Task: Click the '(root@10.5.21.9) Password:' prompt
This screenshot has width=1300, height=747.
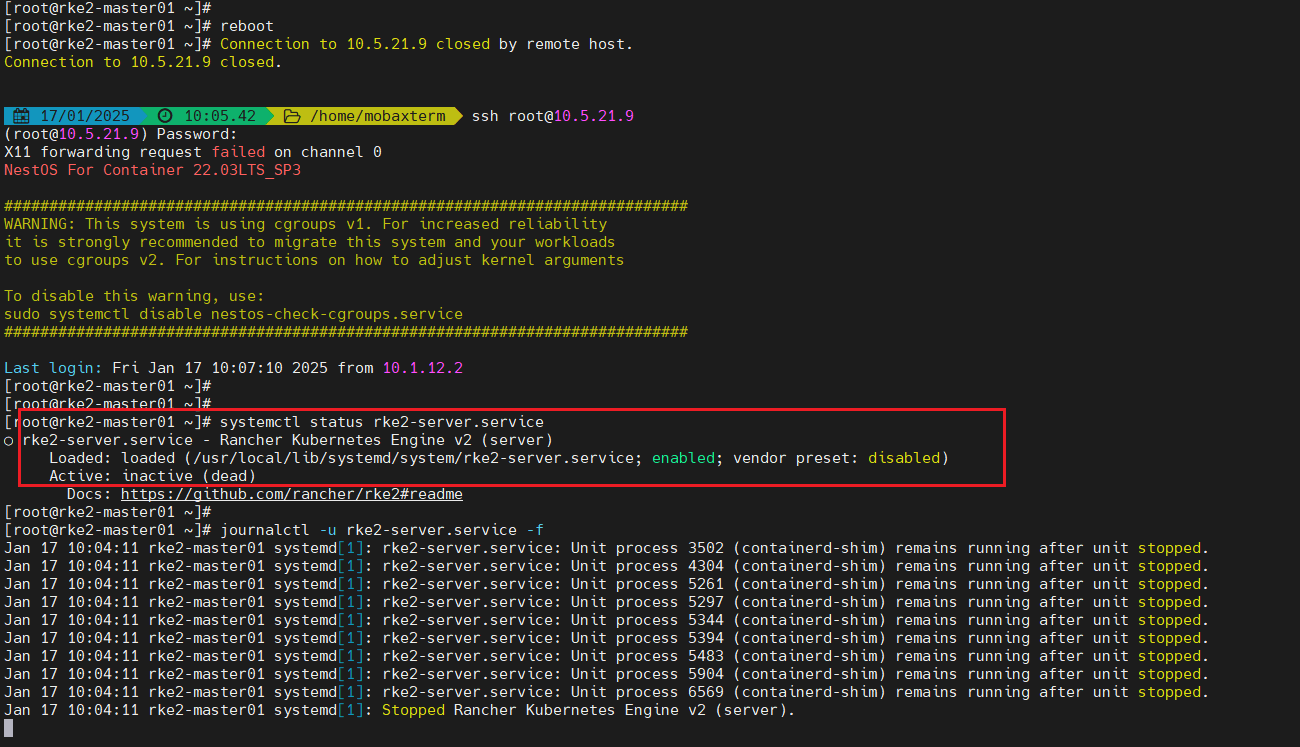Action: (x=121, y=134)
